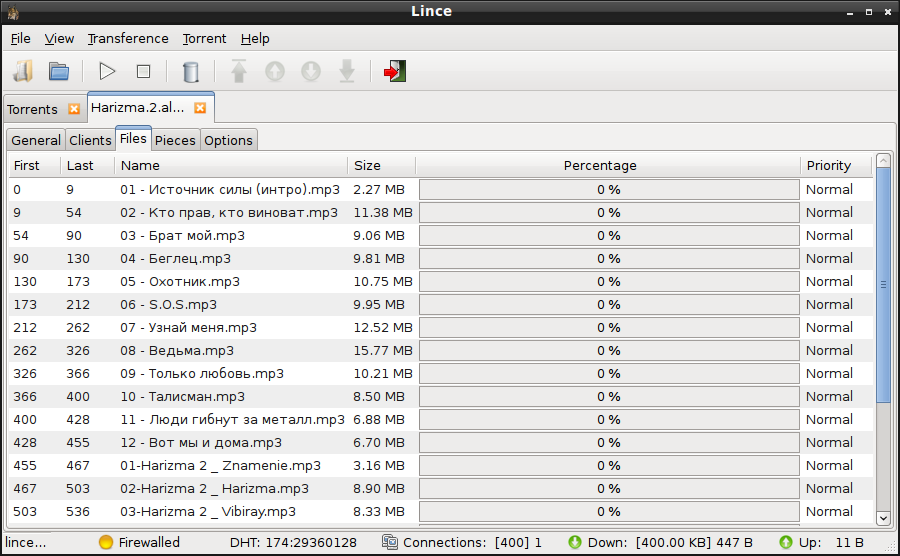
Task: Switch to the Pieces tab
Action: (175, 141)
